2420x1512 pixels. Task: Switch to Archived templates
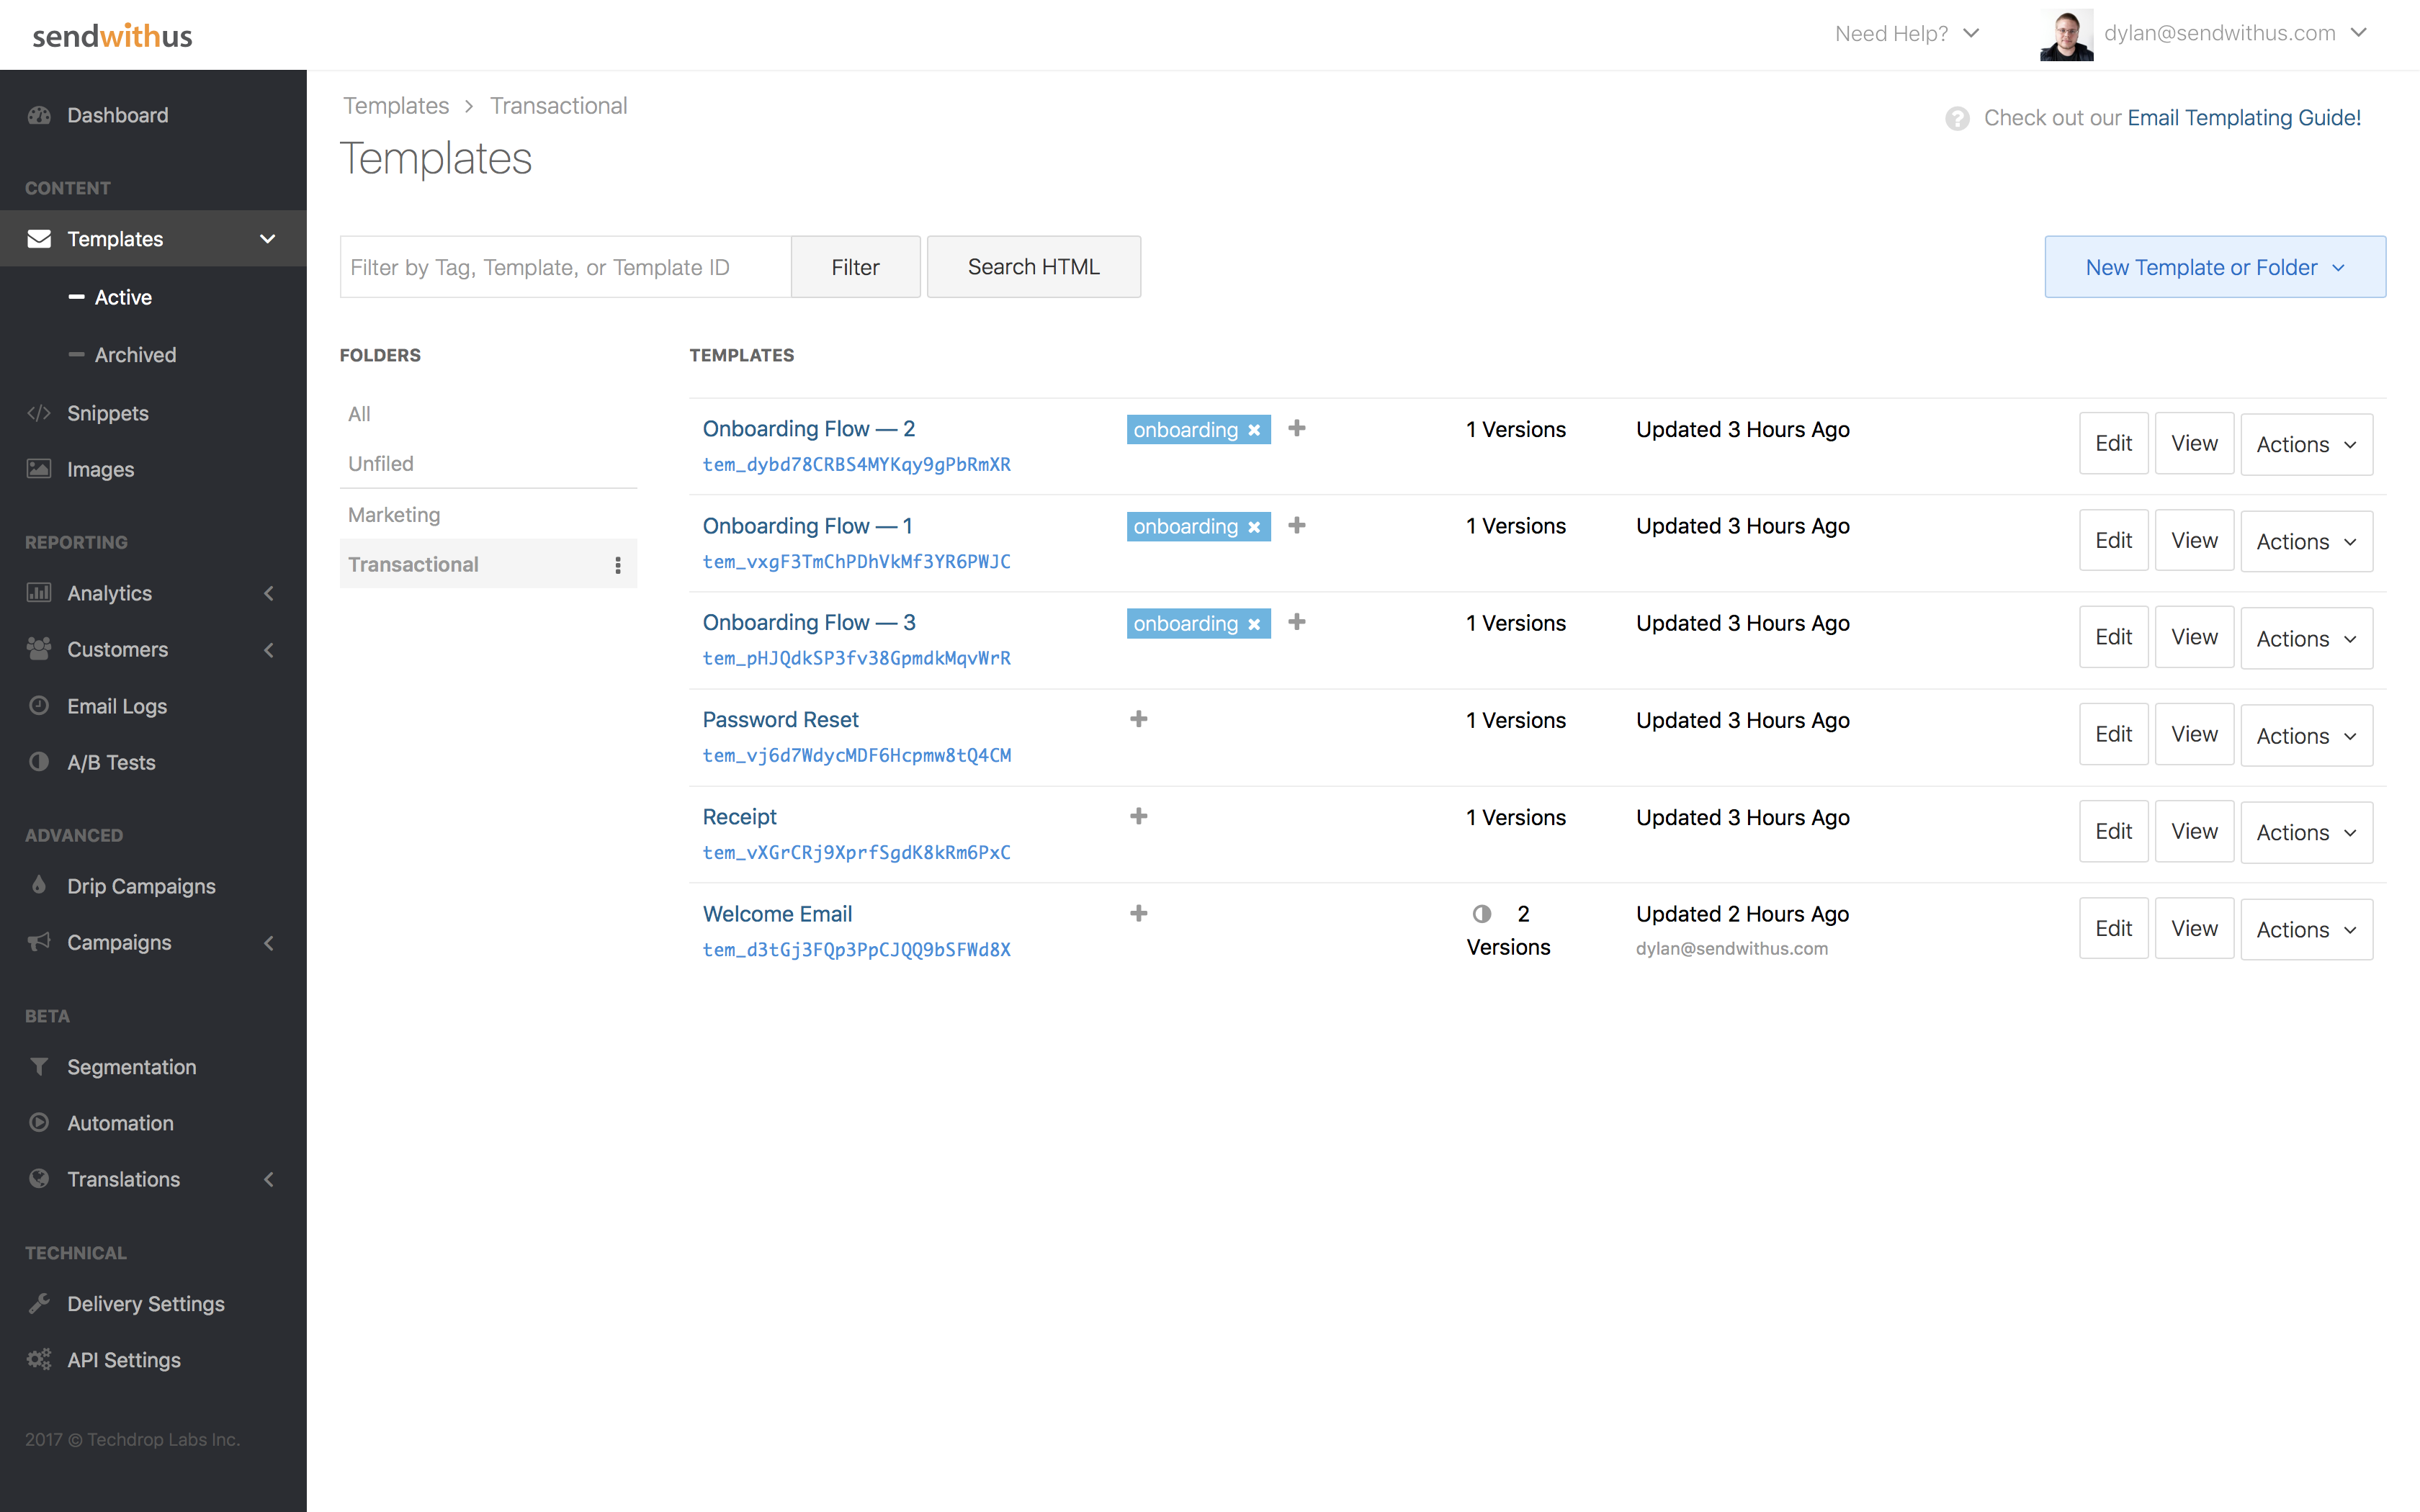(135, 355)
